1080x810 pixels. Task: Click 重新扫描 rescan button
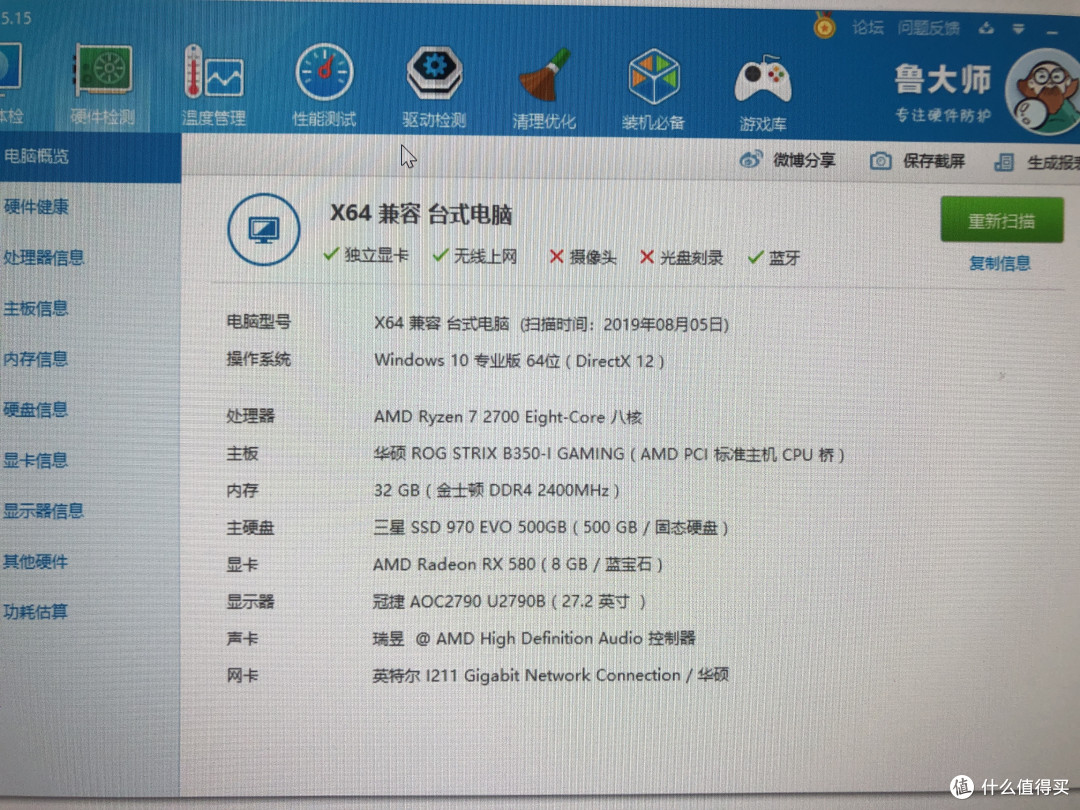tap(1001, 220)
